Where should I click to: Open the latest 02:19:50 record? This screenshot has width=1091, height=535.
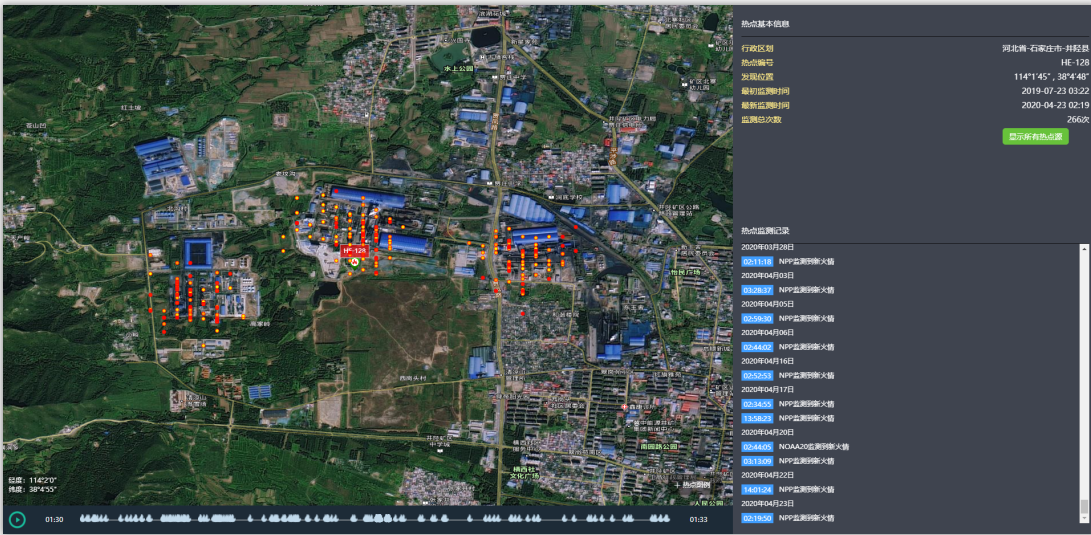pos(757,519)
